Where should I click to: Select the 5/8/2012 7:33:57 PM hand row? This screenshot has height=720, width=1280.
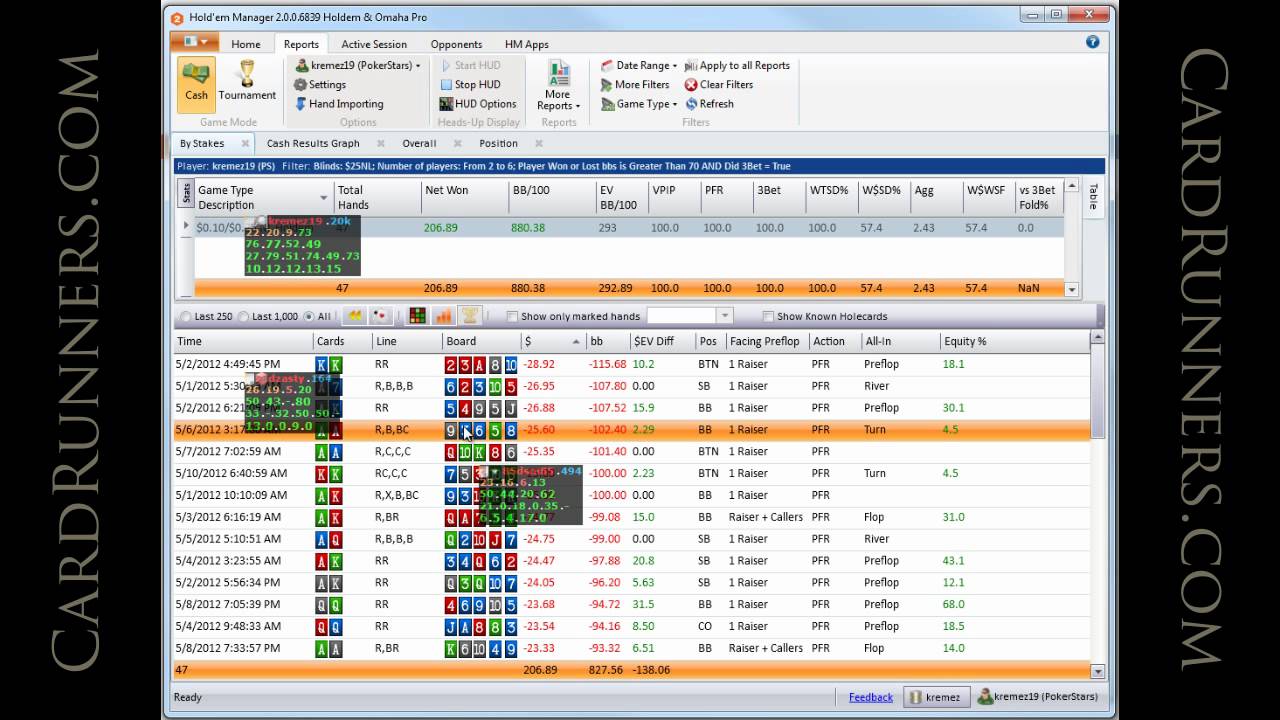(632, 648)
